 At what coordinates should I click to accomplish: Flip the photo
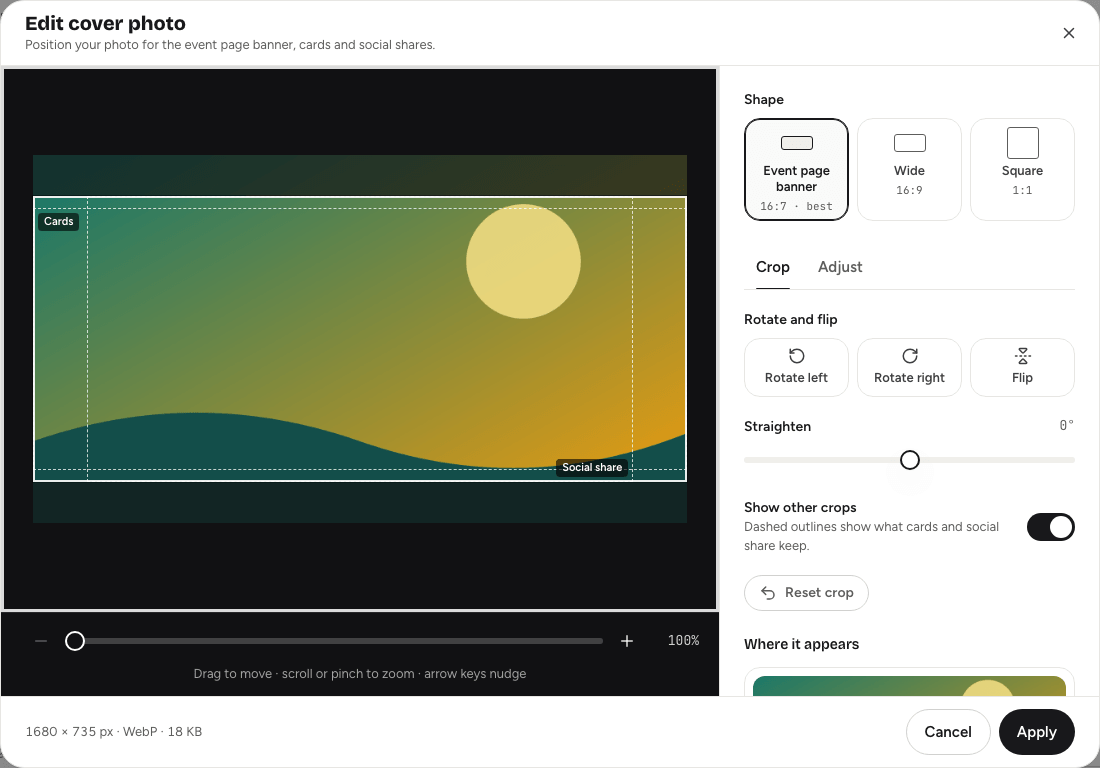coord(1022,368)
